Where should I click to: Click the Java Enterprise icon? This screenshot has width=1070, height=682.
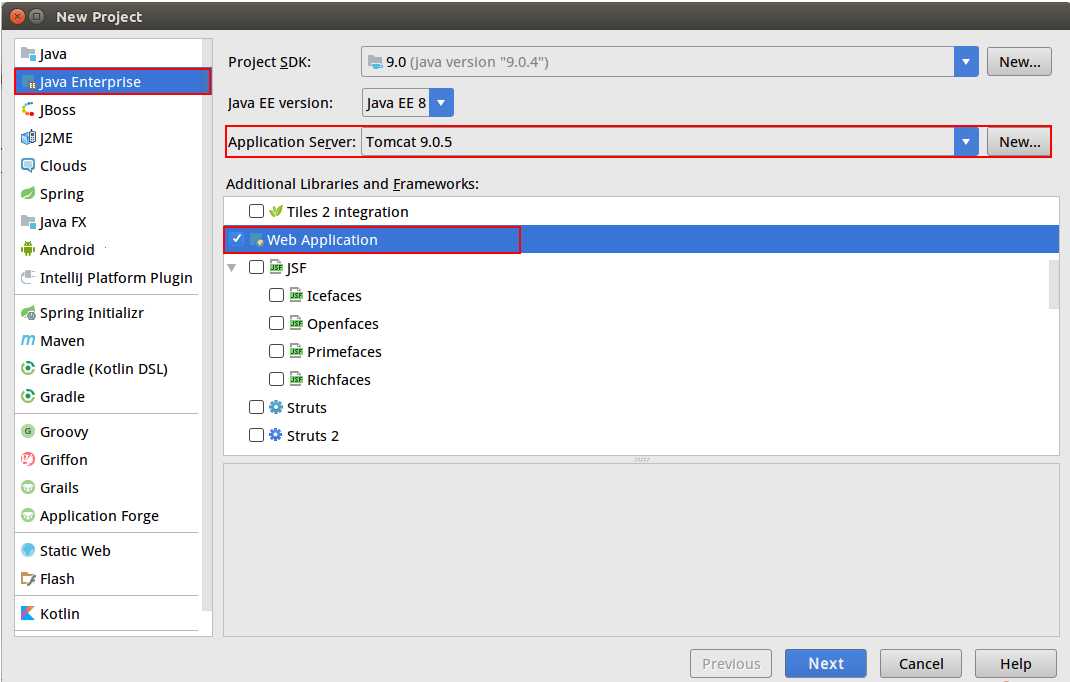coord(28,82)
